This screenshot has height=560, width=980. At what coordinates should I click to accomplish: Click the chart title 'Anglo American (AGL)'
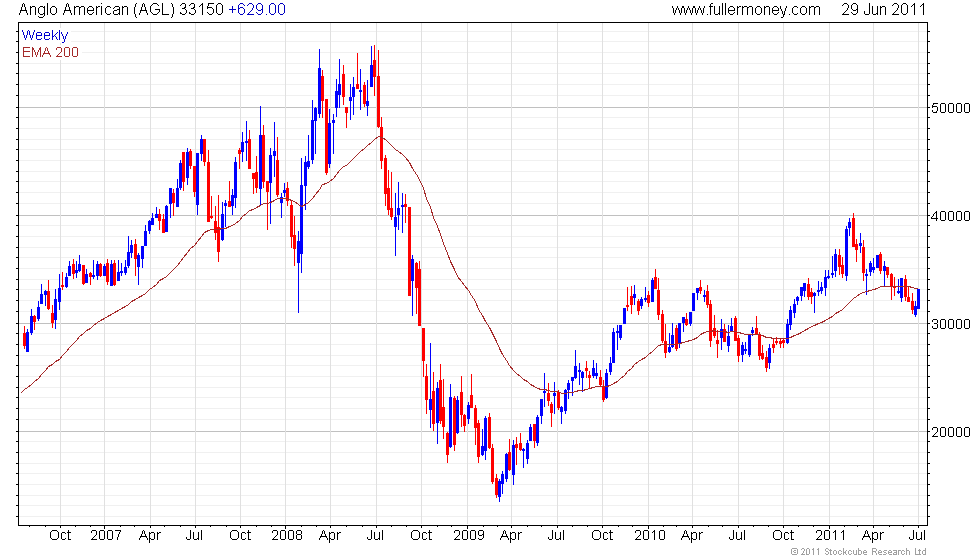click(x=97, y=10)
